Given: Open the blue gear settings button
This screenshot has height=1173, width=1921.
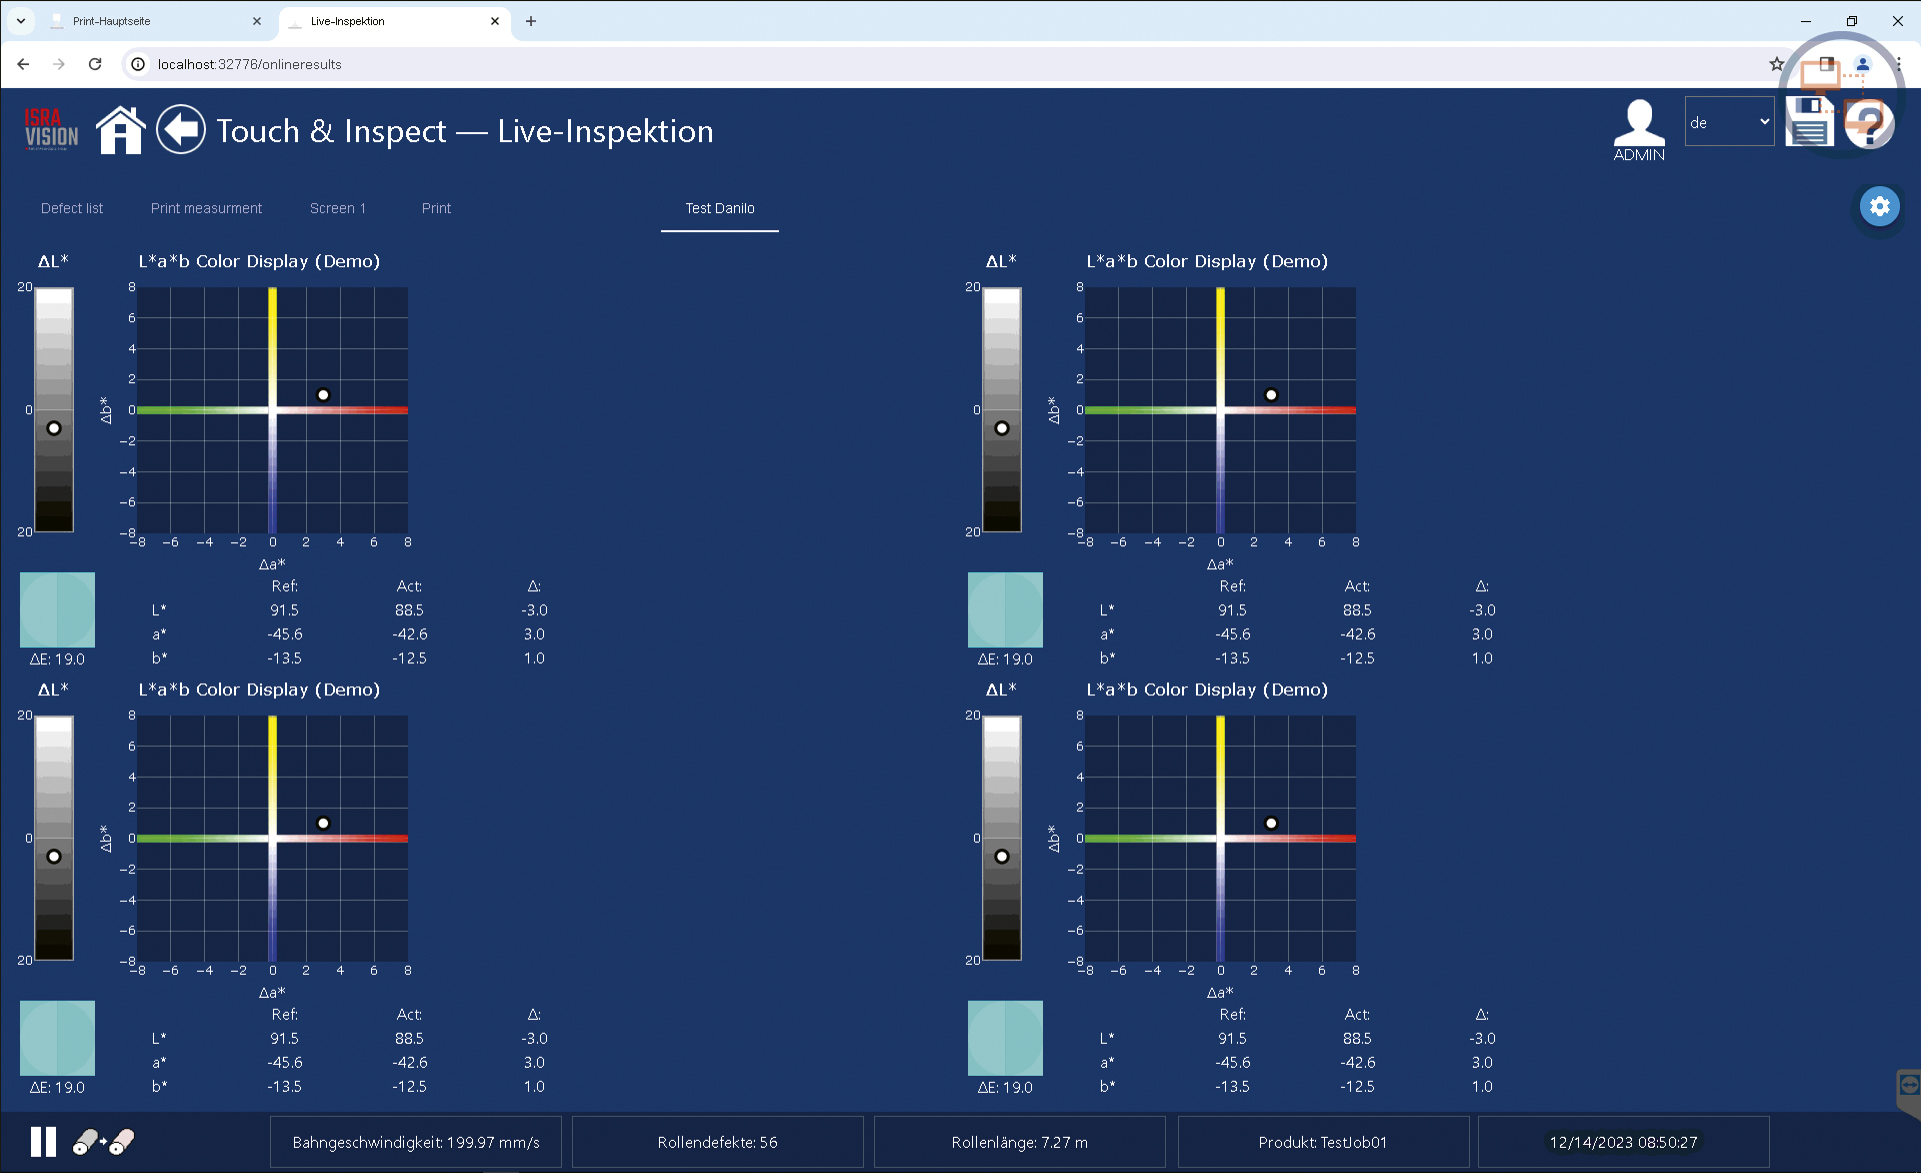Looking at the screenshot, I should 1879,206.
